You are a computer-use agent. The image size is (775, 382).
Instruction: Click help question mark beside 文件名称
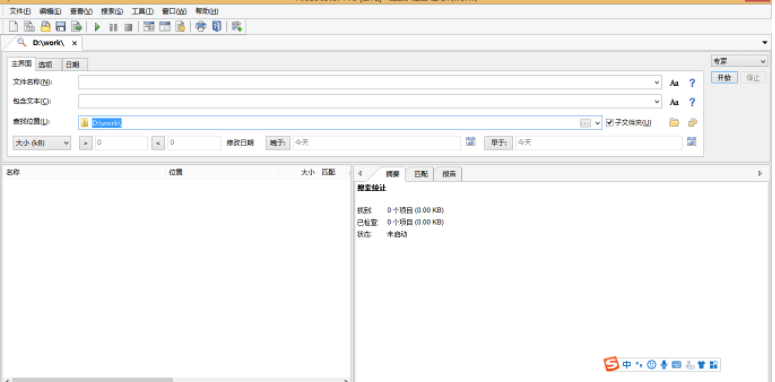click(692, 83)
